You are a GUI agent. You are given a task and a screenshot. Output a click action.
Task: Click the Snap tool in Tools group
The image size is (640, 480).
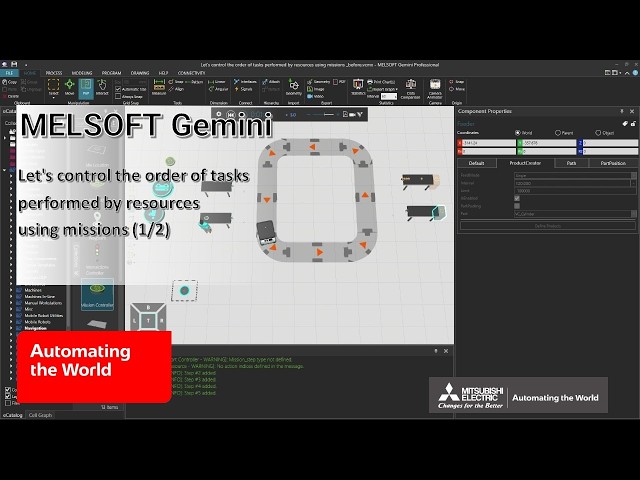177,82
